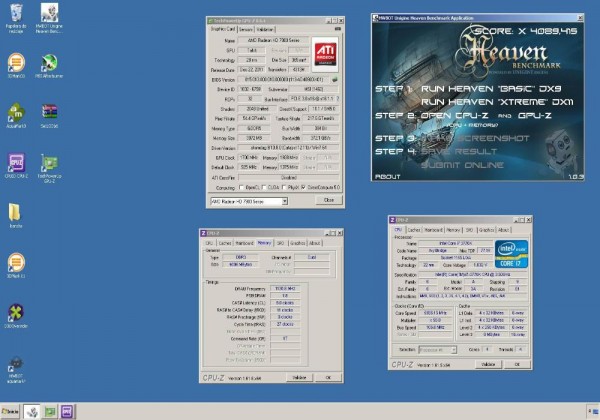The width and height of the screenshot is (600, 420).
Task: Click the Close button in GPU-Z
Action: coord(329,200)
